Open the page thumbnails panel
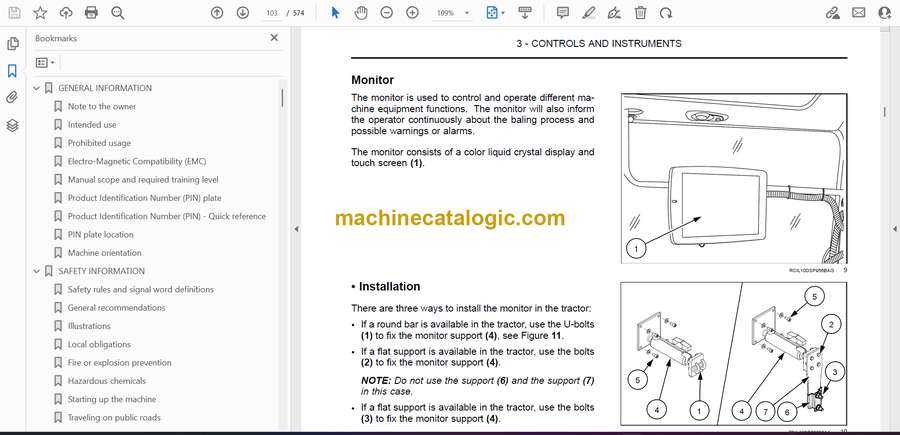 click(13, 44)
